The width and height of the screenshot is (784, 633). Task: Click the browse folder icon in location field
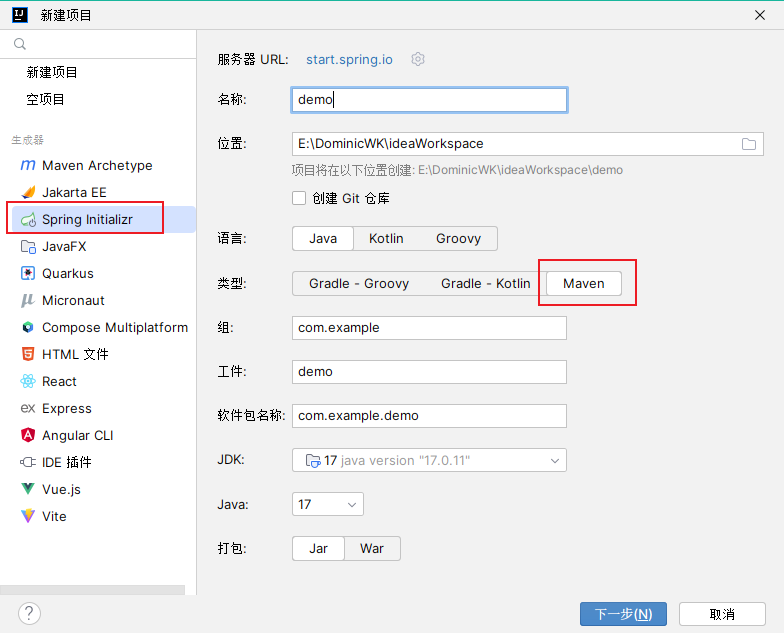coord(748,144)
